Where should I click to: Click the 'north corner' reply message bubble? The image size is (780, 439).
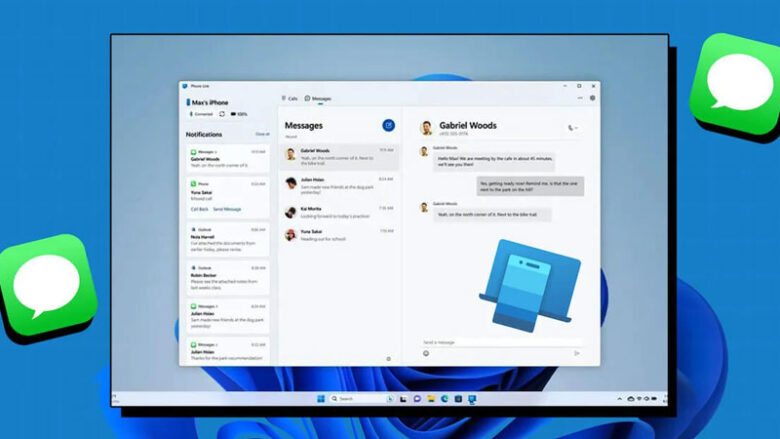491,215
